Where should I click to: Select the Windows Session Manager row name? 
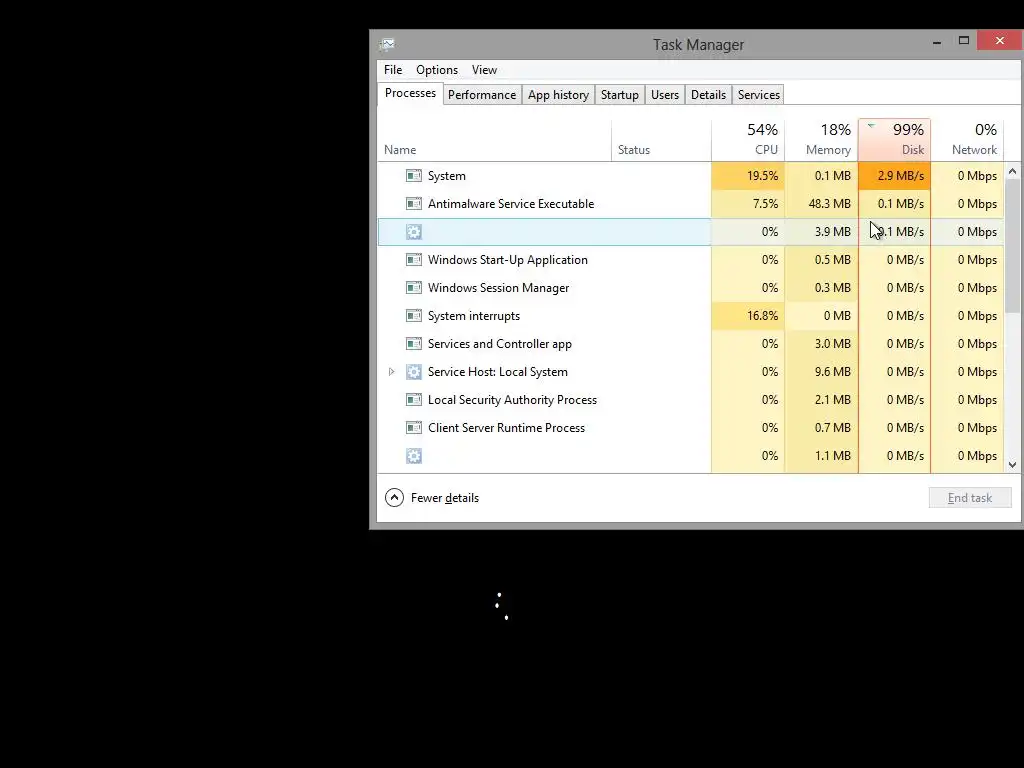point(498,288)
